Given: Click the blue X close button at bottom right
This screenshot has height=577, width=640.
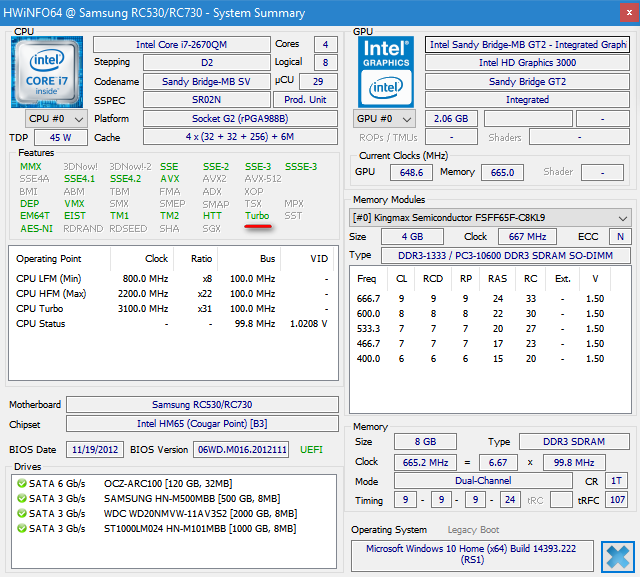Looking at the screenshot, I should [x=618, y=557].
